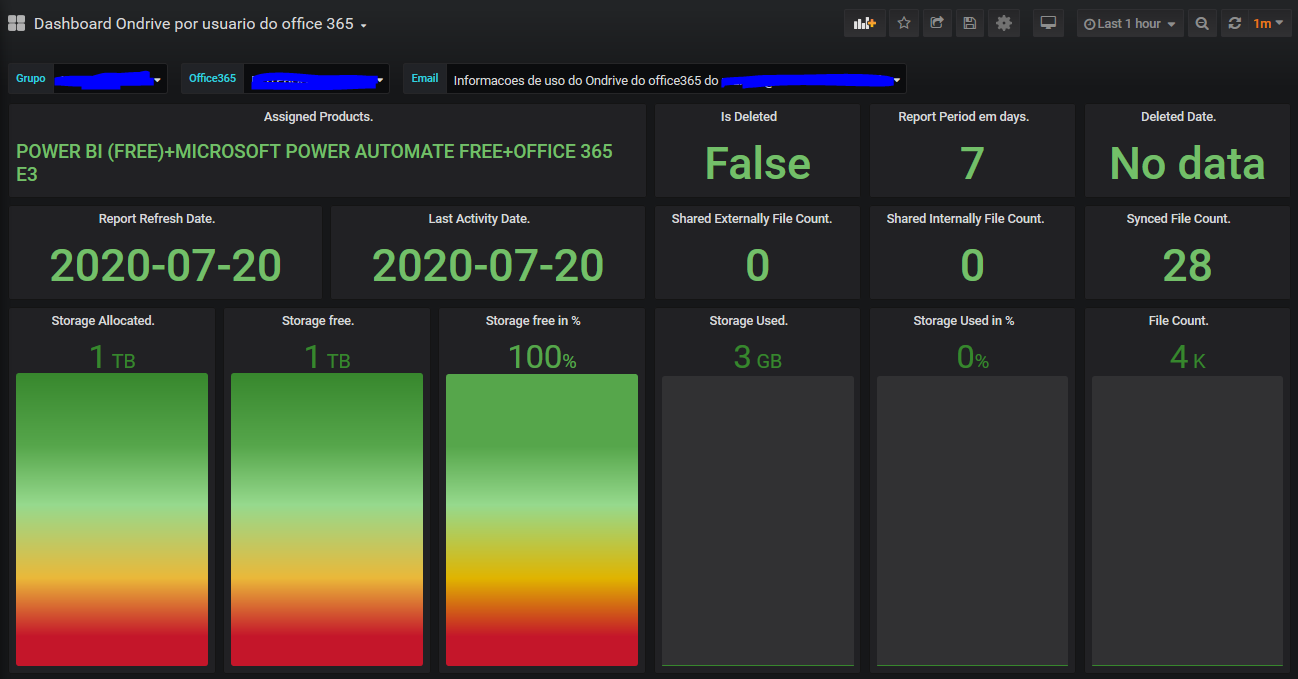Click the File Count panel title
Screen dimensions: 1298x679
[1179, 321]
